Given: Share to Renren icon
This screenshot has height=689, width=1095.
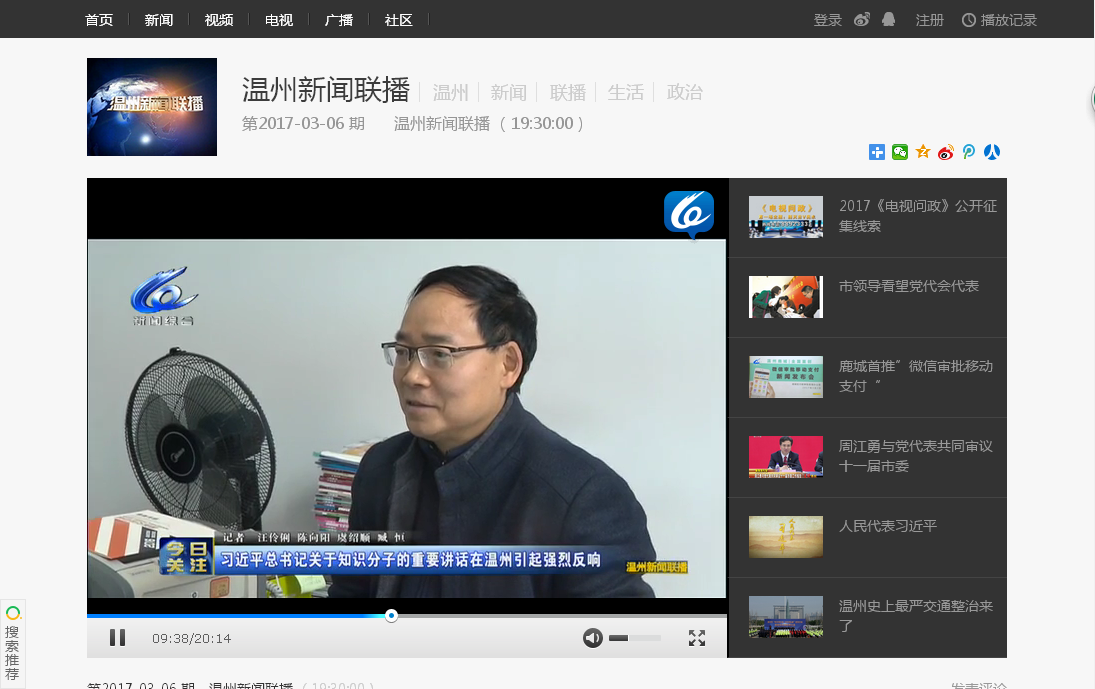Looking at the screenshot, I should tap(992, 151).
